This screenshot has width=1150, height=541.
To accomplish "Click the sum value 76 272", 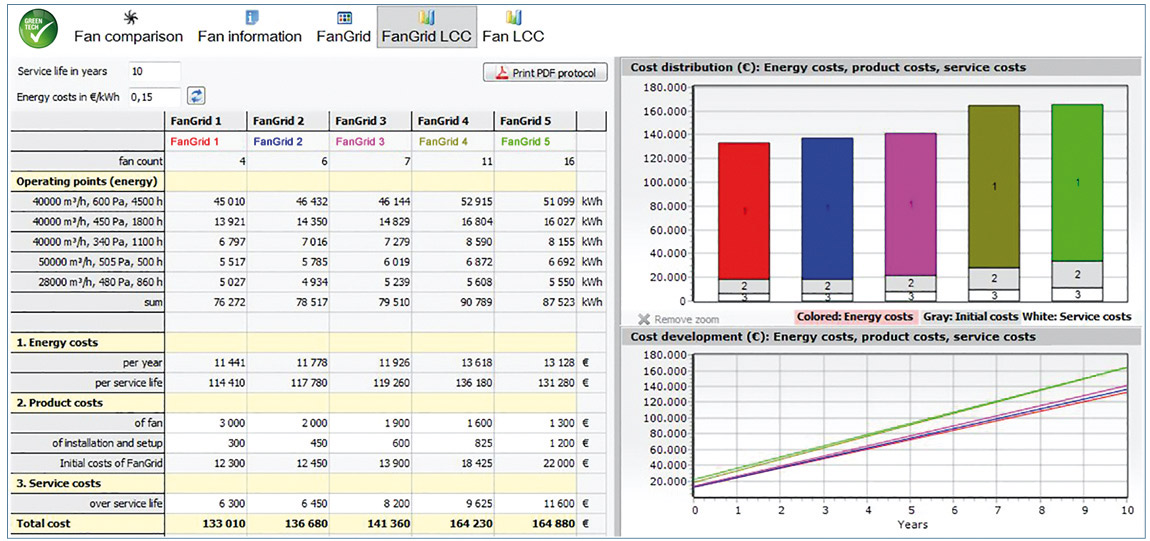I will [205, 302].
